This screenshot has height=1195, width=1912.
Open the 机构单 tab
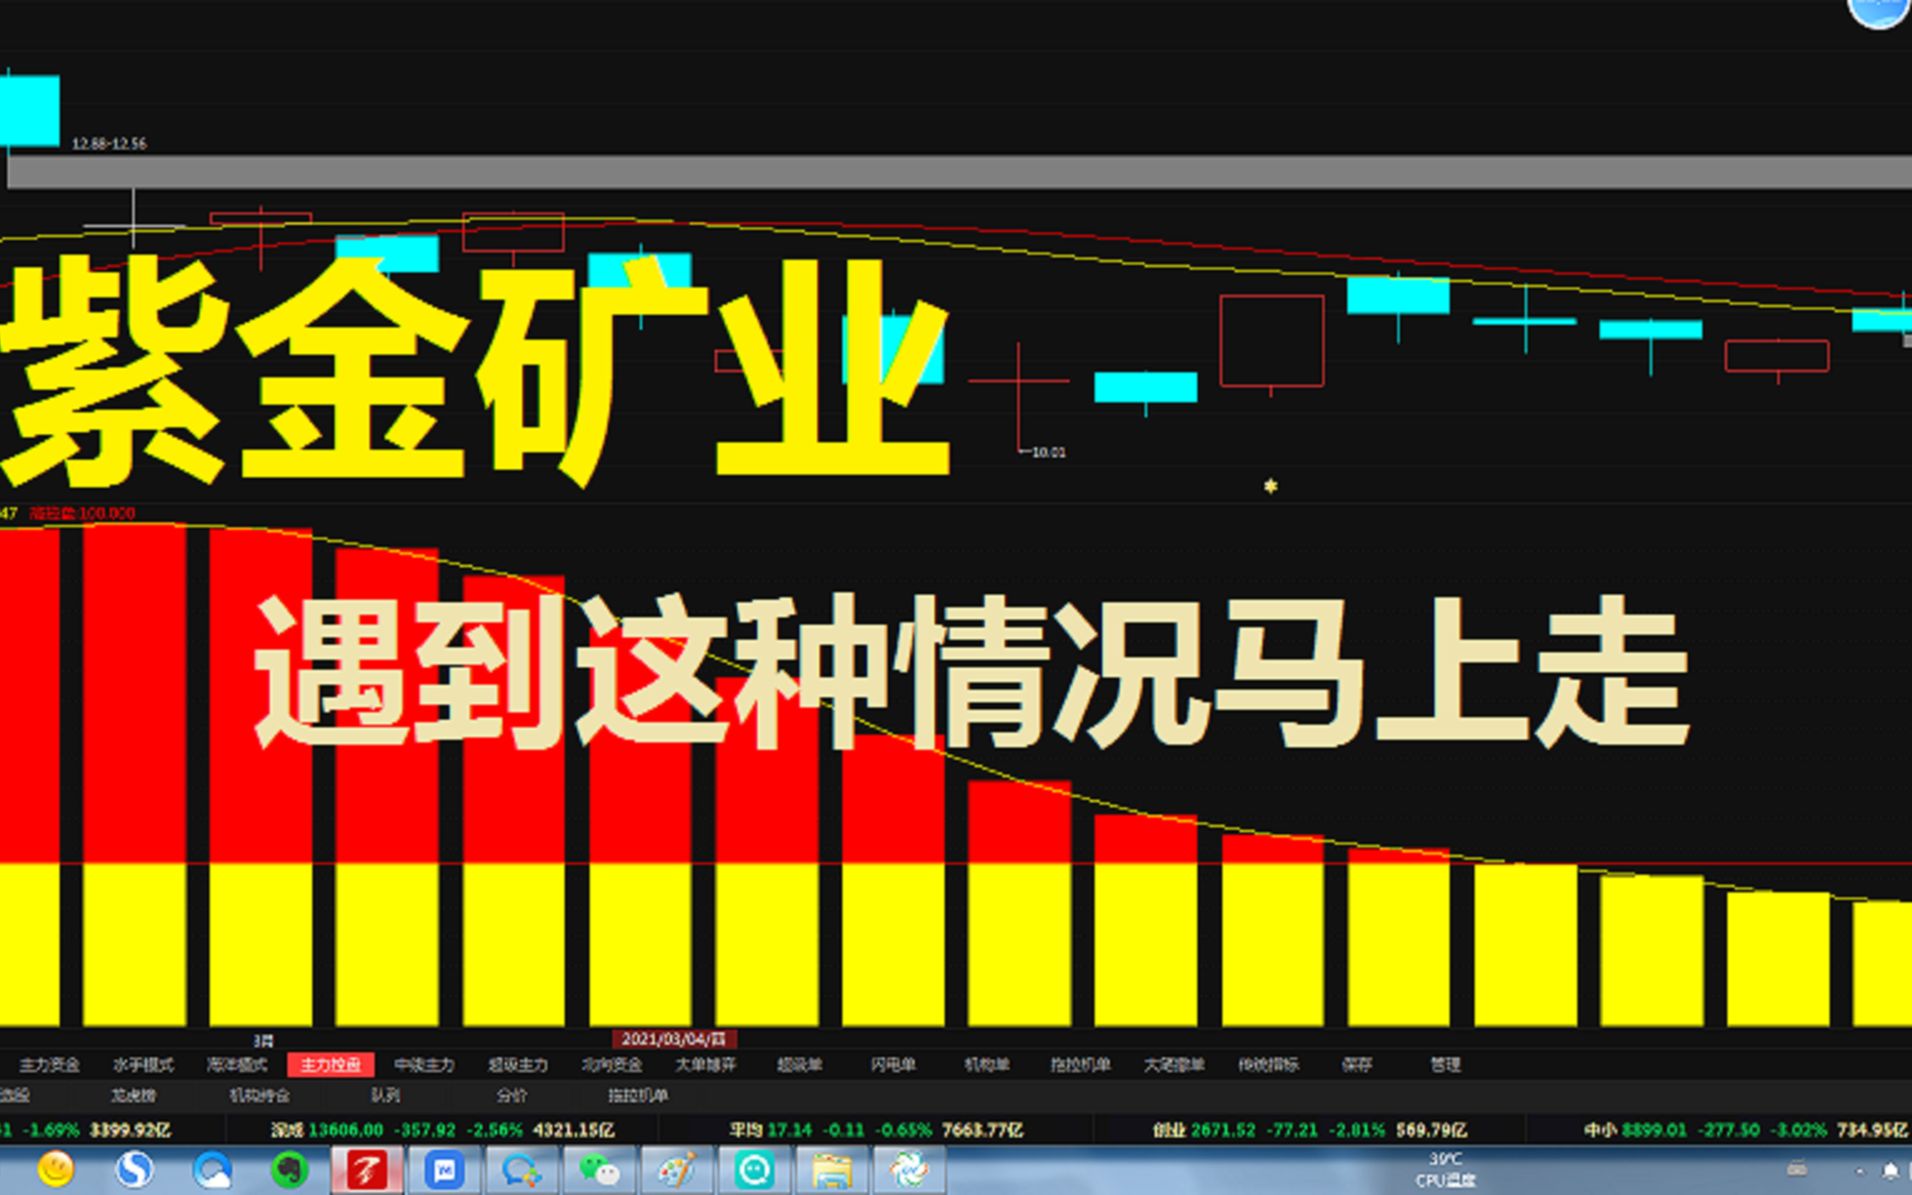pos(987,1065)
